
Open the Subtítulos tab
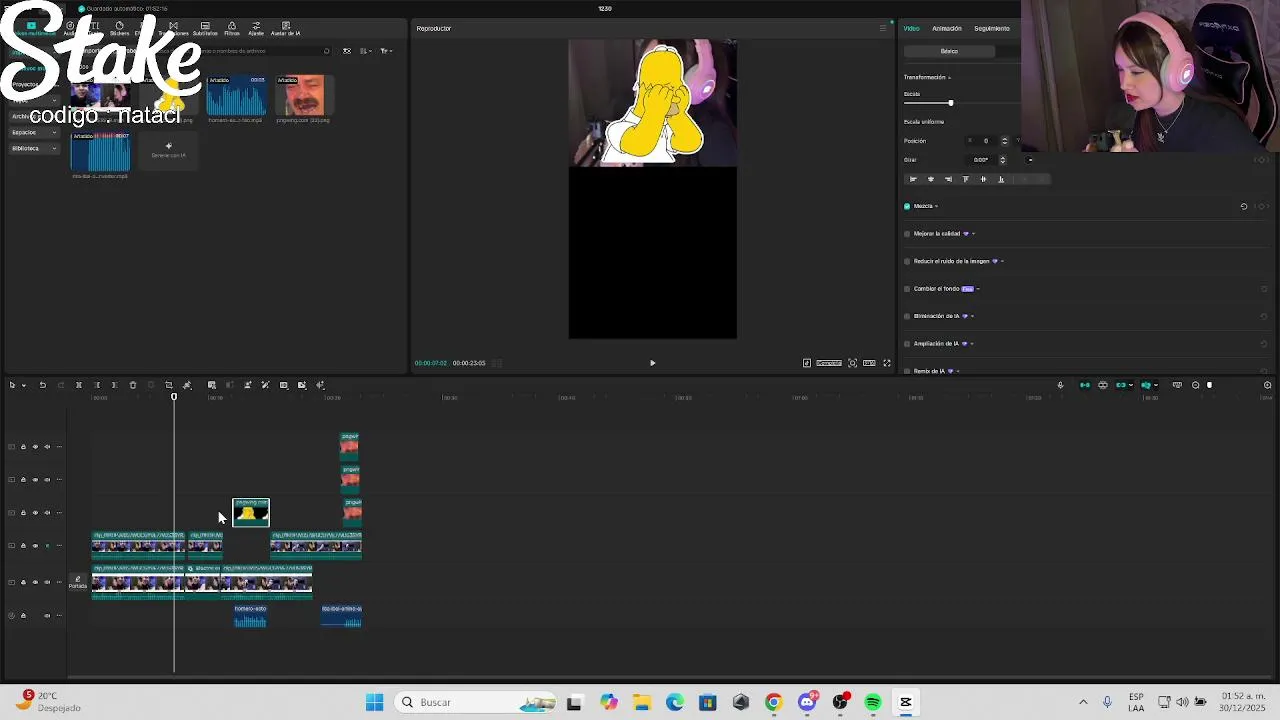(205, 29)
